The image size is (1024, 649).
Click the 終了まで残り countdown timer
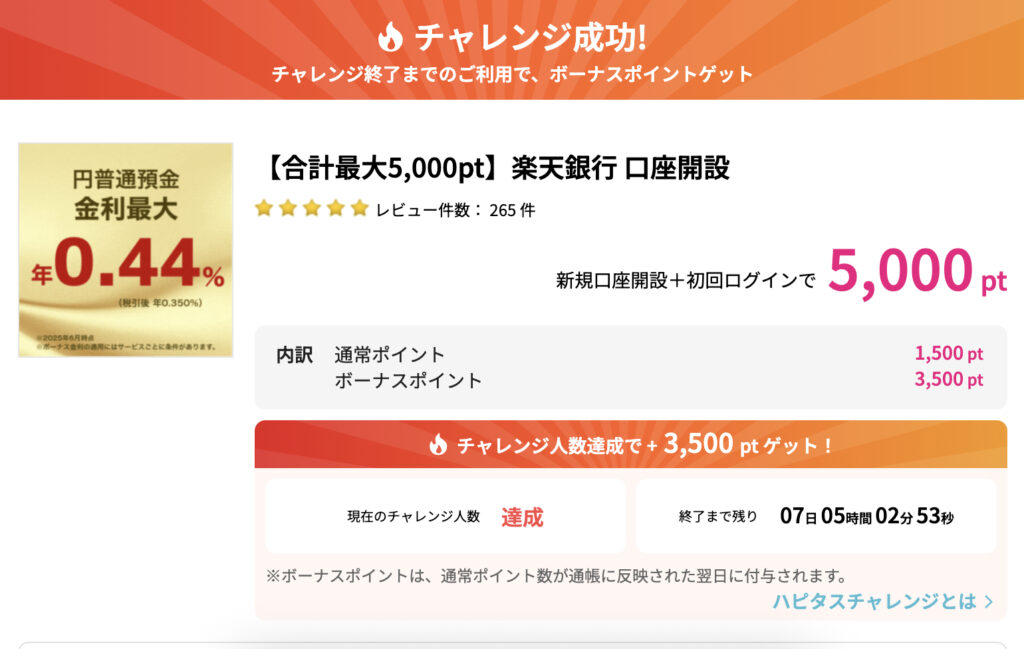click(866, 517)
